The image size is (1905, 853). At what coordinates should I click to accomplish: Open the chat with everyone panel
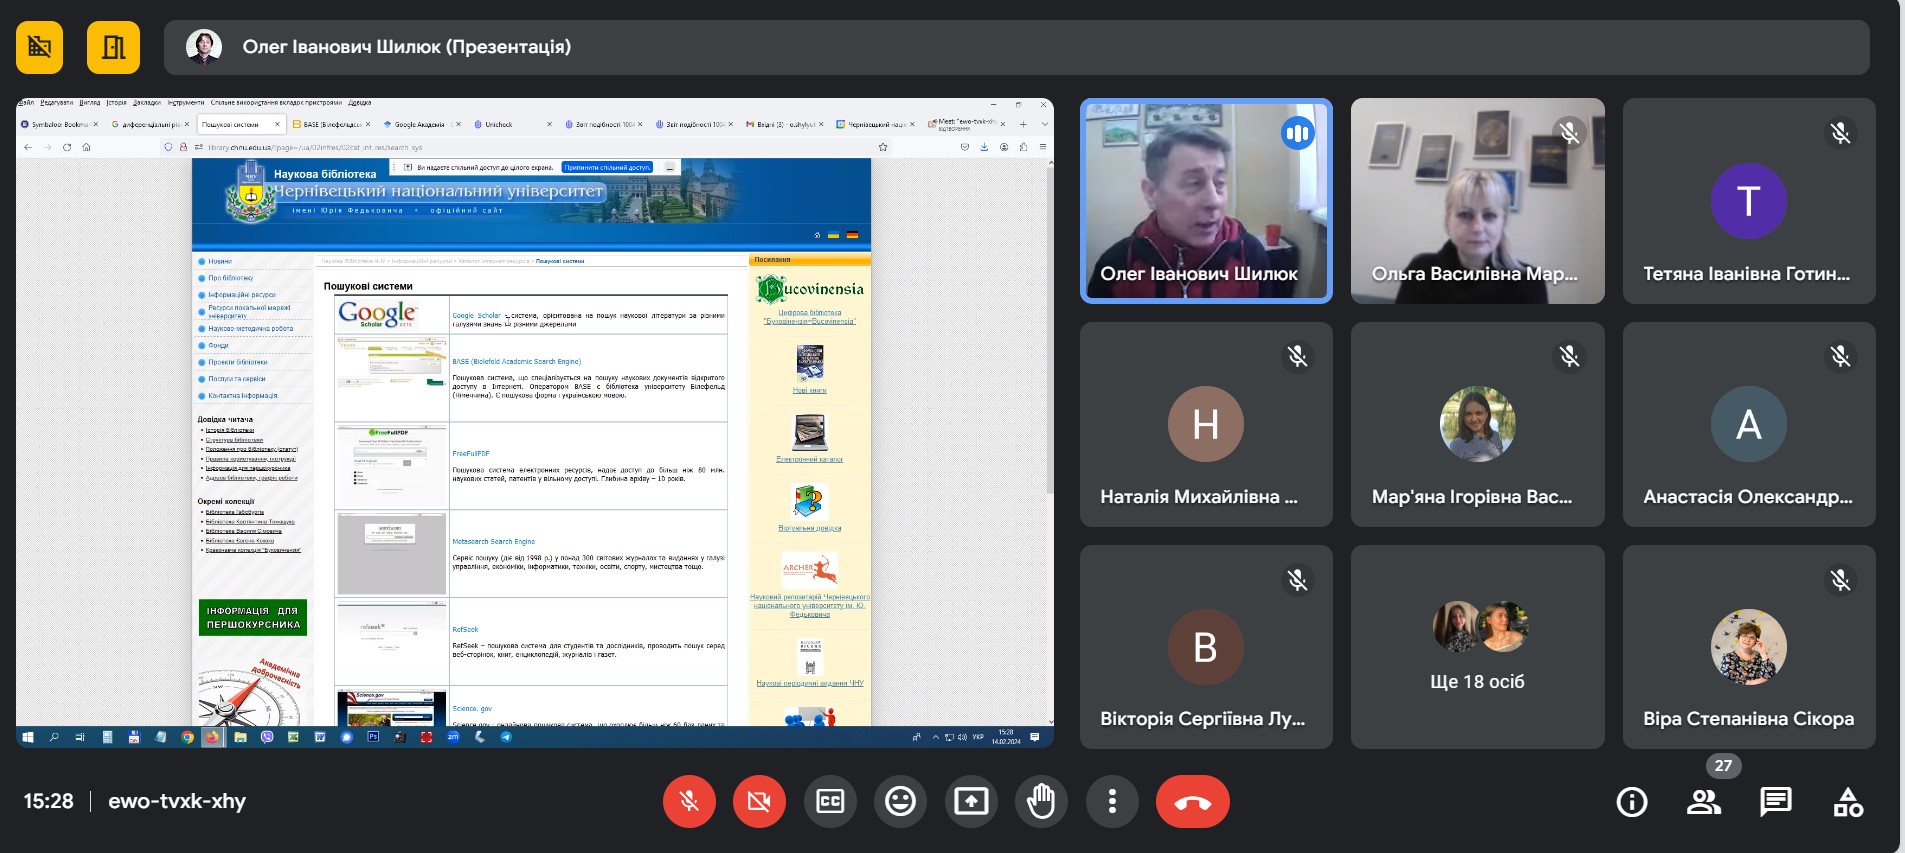1776,801
